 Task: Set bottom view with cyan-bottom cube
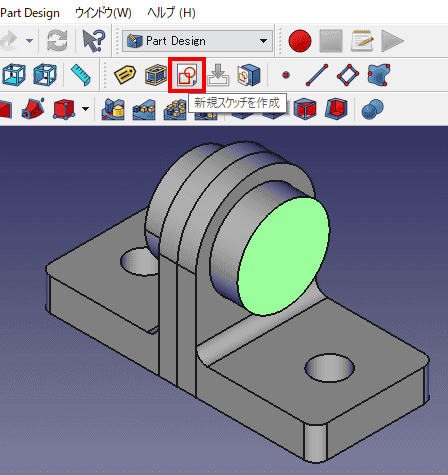pos(14,74)
